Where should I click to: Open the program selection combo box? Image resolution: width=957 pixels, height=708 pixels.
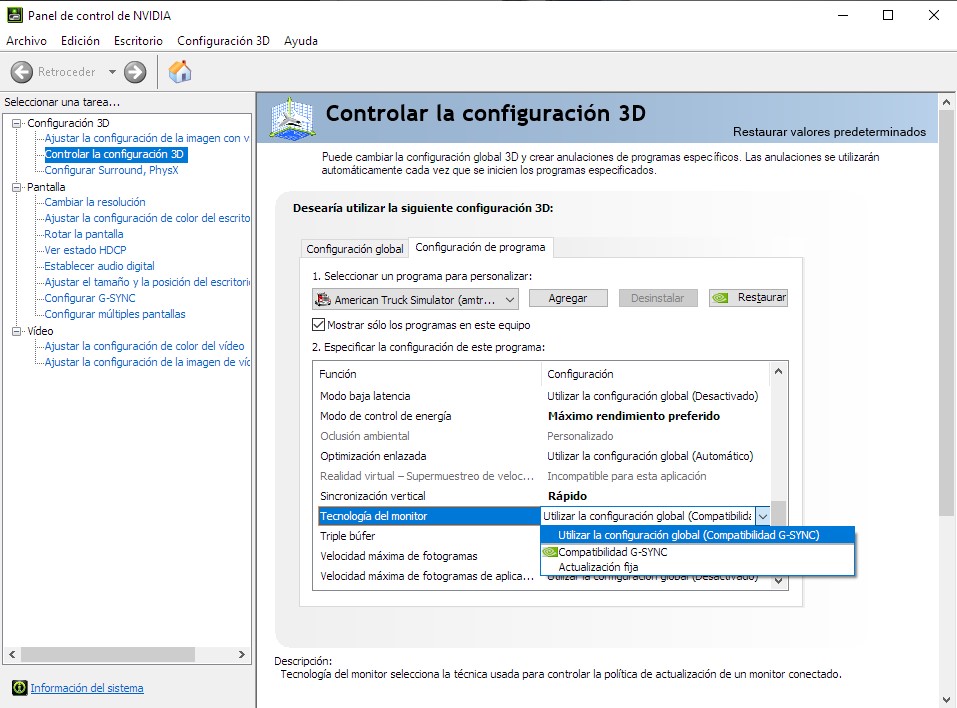pos(415,299)
